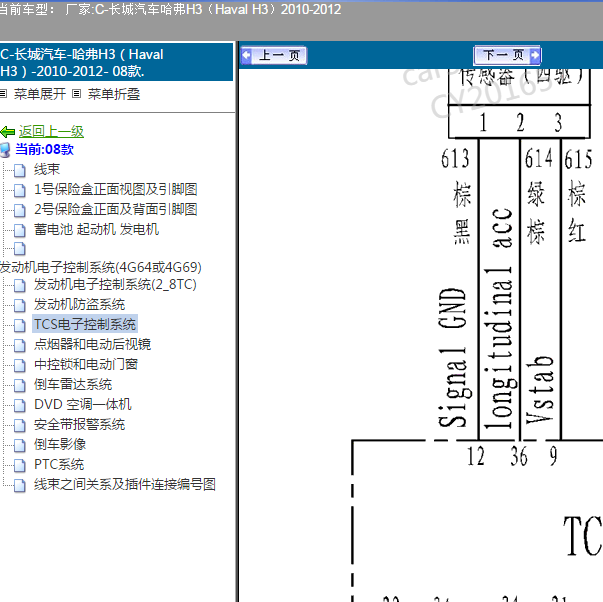
Task: Select TCS电子控制系统 item
Action: coord(85,324)
